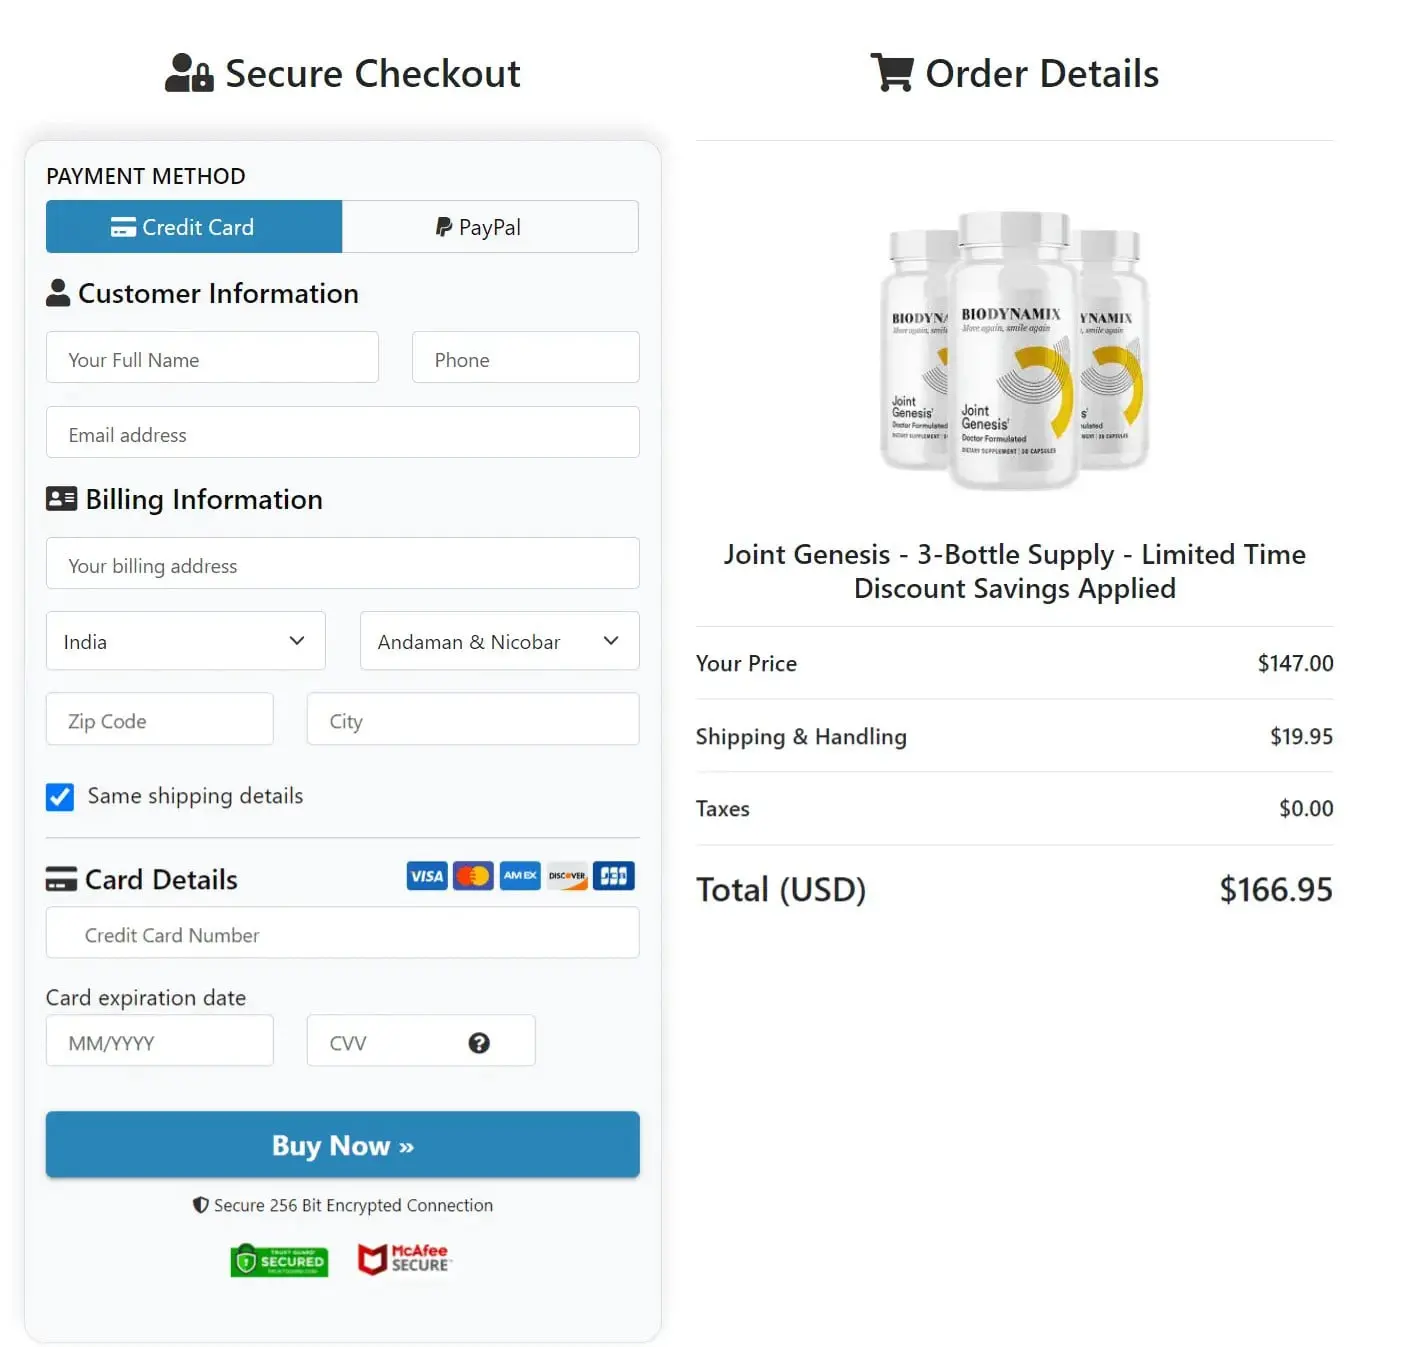Click the Zip Code input field
The image size is (1408, 1347).
pyautogui.click(x=159, y=720)
